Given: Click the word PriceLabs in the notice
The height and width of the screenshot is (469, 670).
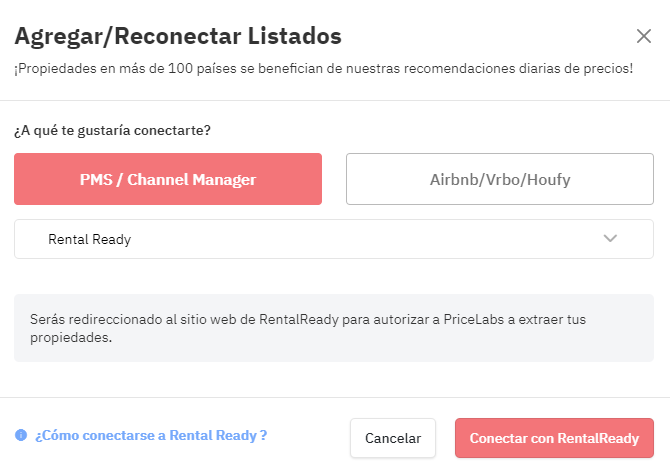Looking at the screenshot, I should pos(474,319).
